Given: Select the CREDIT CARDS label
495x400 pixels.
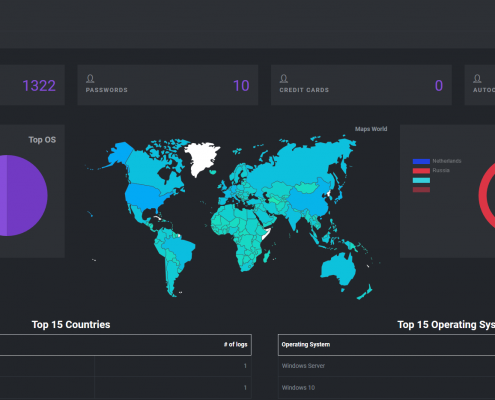Looking at the screenshot, I should point(304,90).
